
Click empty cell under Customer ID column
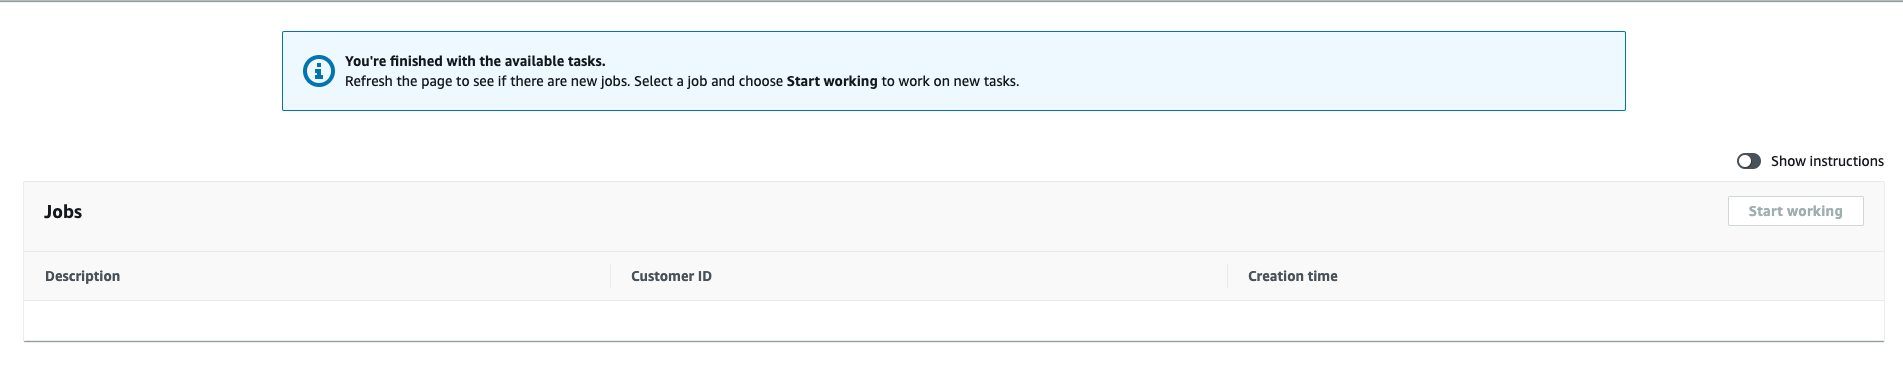coord(919,320)
